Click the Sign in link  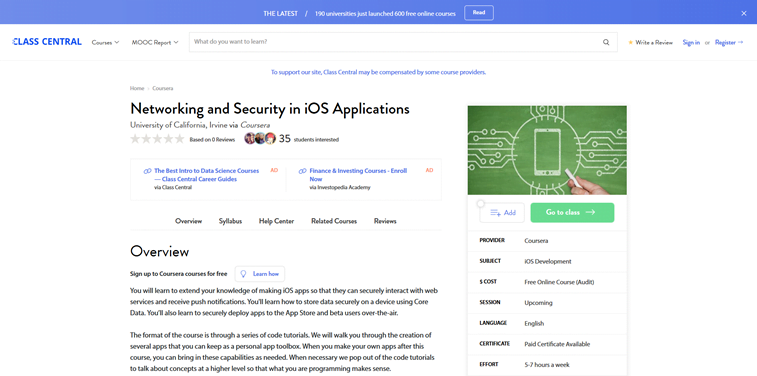click(x=691, y=42)
